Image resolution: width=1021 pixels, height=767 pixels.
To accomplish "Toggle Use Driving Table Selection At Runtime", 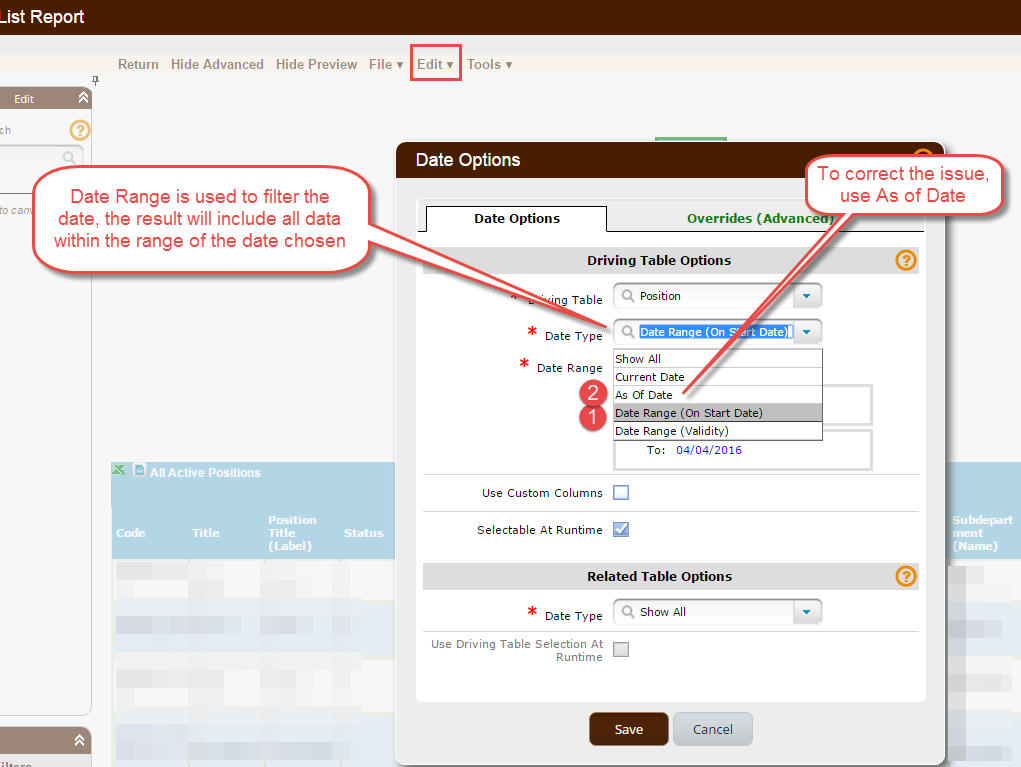I will (x=621, y=649).
